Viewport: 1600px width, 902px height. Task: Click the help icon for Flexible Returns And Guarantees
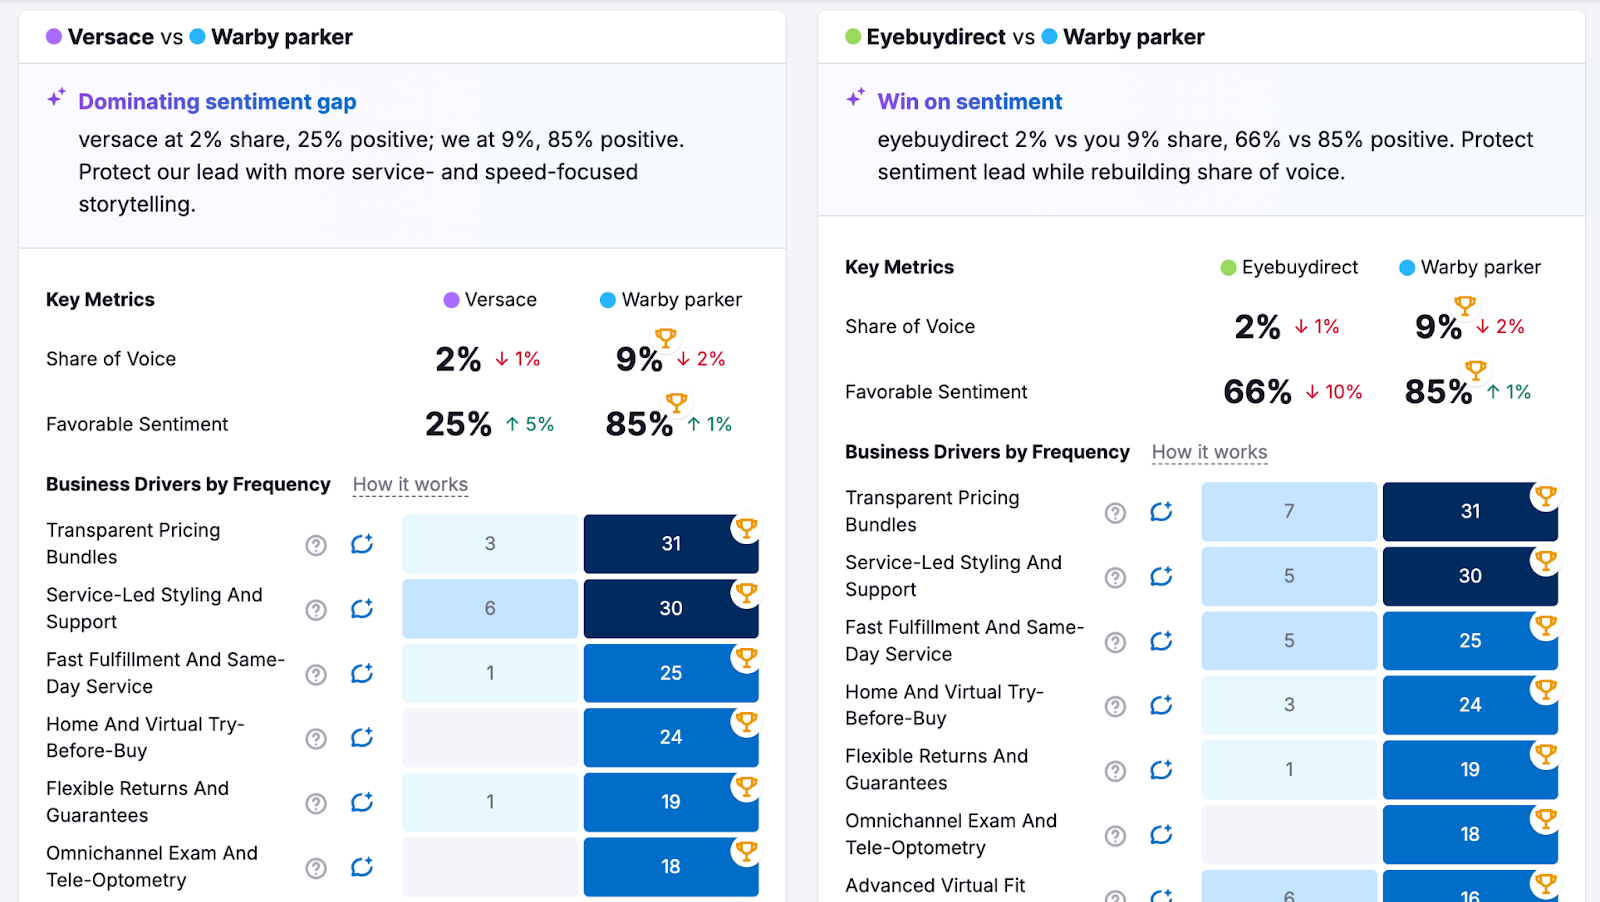click(x=315, y=802)
